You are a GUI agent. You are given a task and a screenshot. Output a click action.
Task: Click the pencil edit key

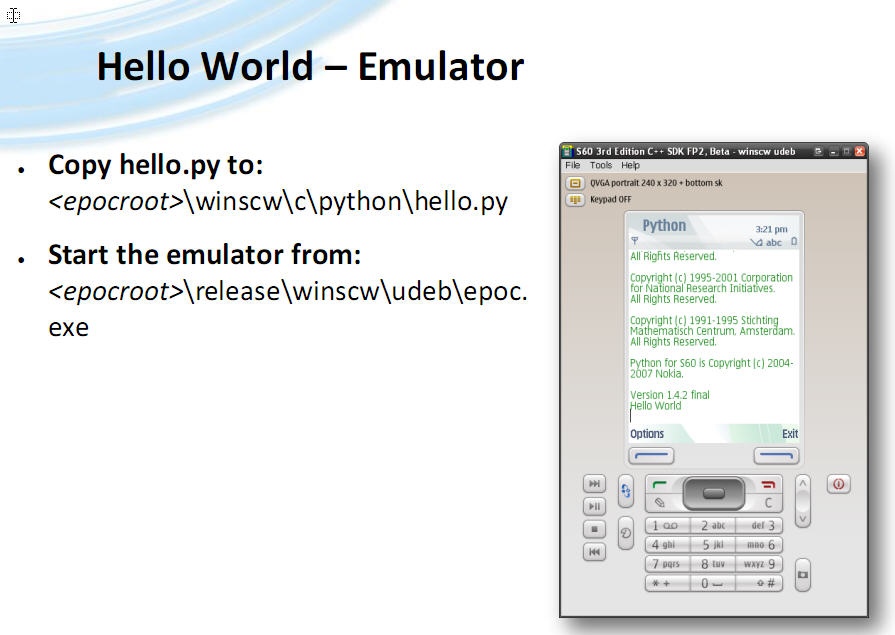[x=660, y=503]
